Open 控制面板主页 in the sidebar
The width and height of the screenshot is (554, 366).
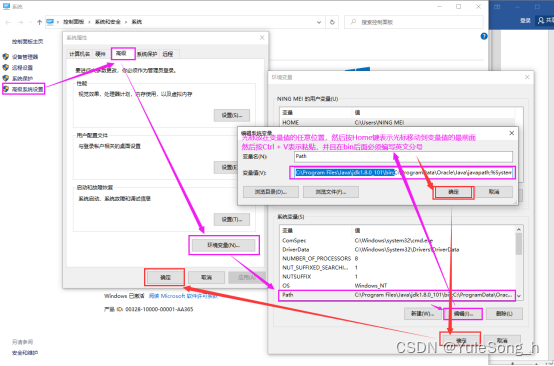[x=27, y=42]
